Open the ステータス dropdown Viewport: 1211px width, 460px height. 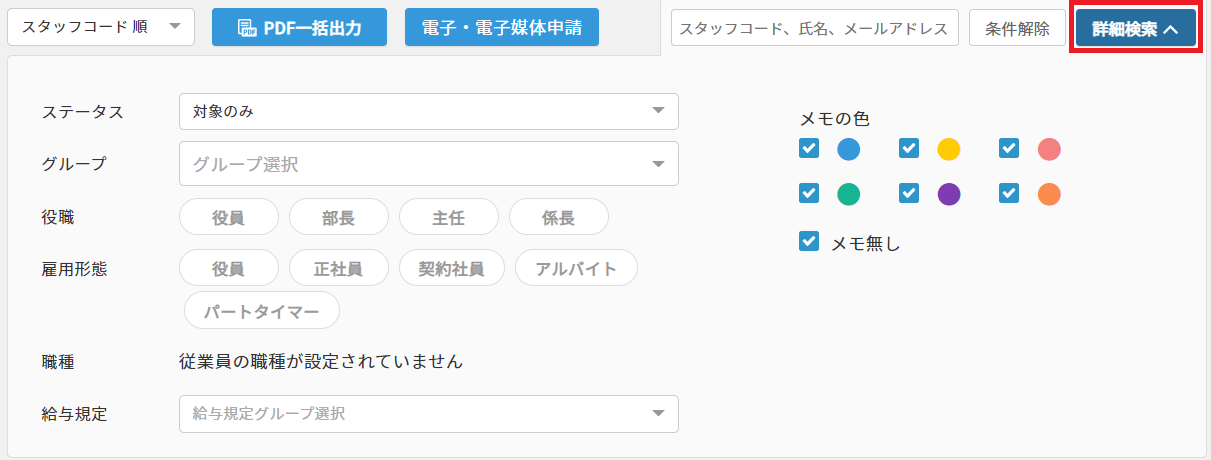tap(428, 111)
